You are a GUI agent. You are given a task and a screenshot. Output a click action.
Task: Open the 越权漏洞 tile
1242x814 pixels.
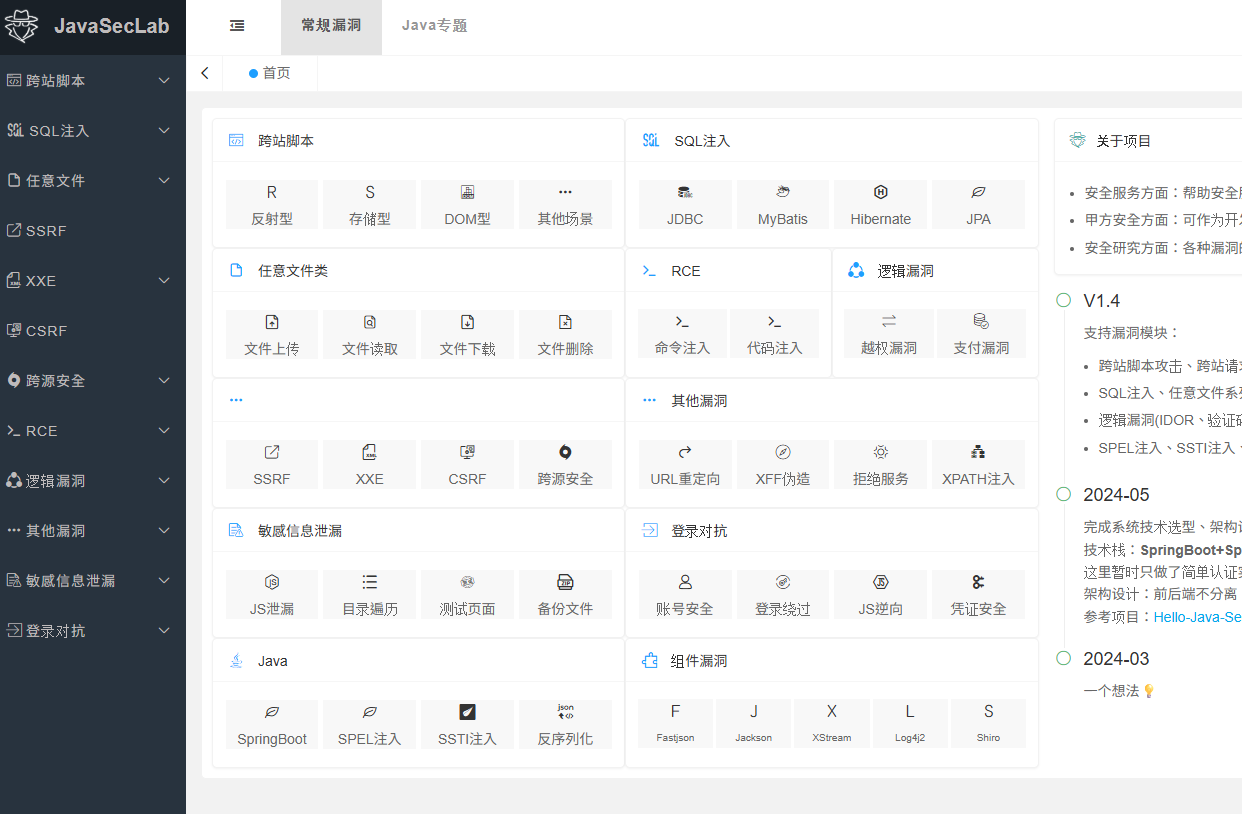click(889, 334)
